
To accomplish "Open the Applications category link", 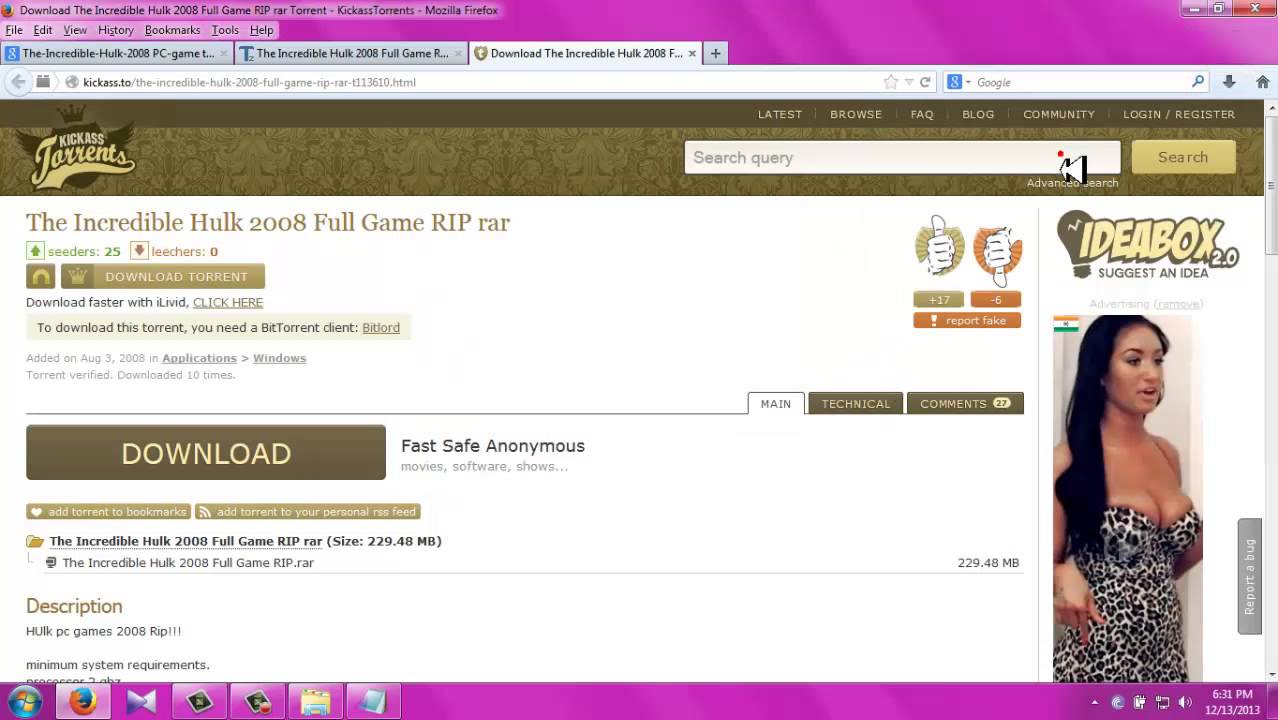I will tap(199, 358).
